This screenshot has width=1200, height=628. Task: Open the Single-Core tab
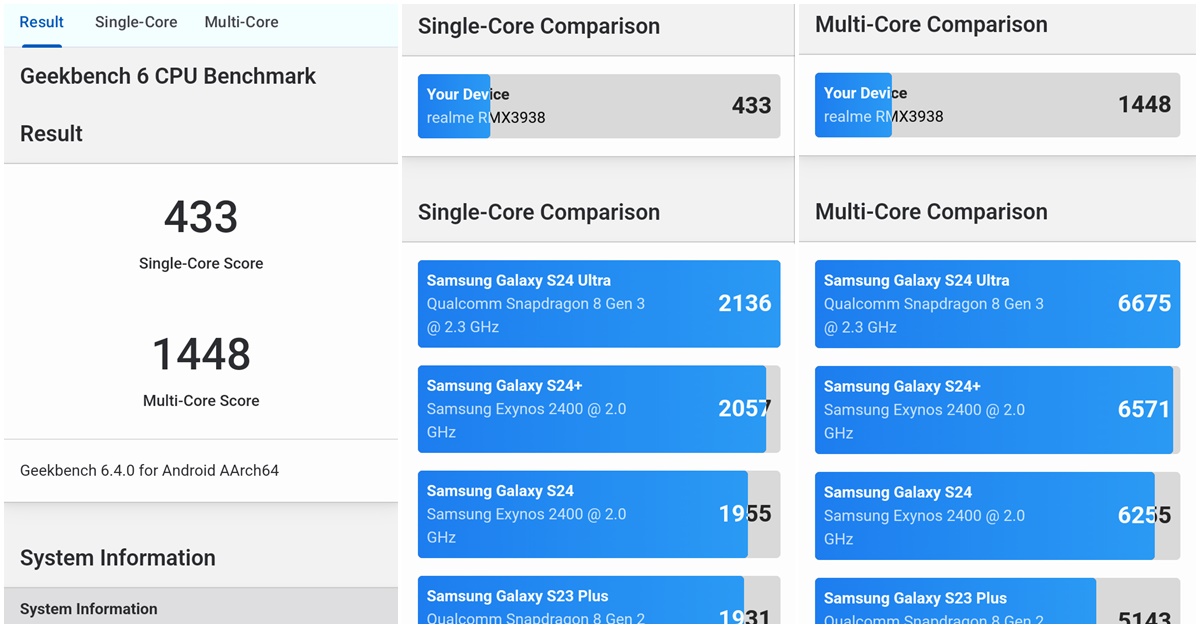point(136,22)
